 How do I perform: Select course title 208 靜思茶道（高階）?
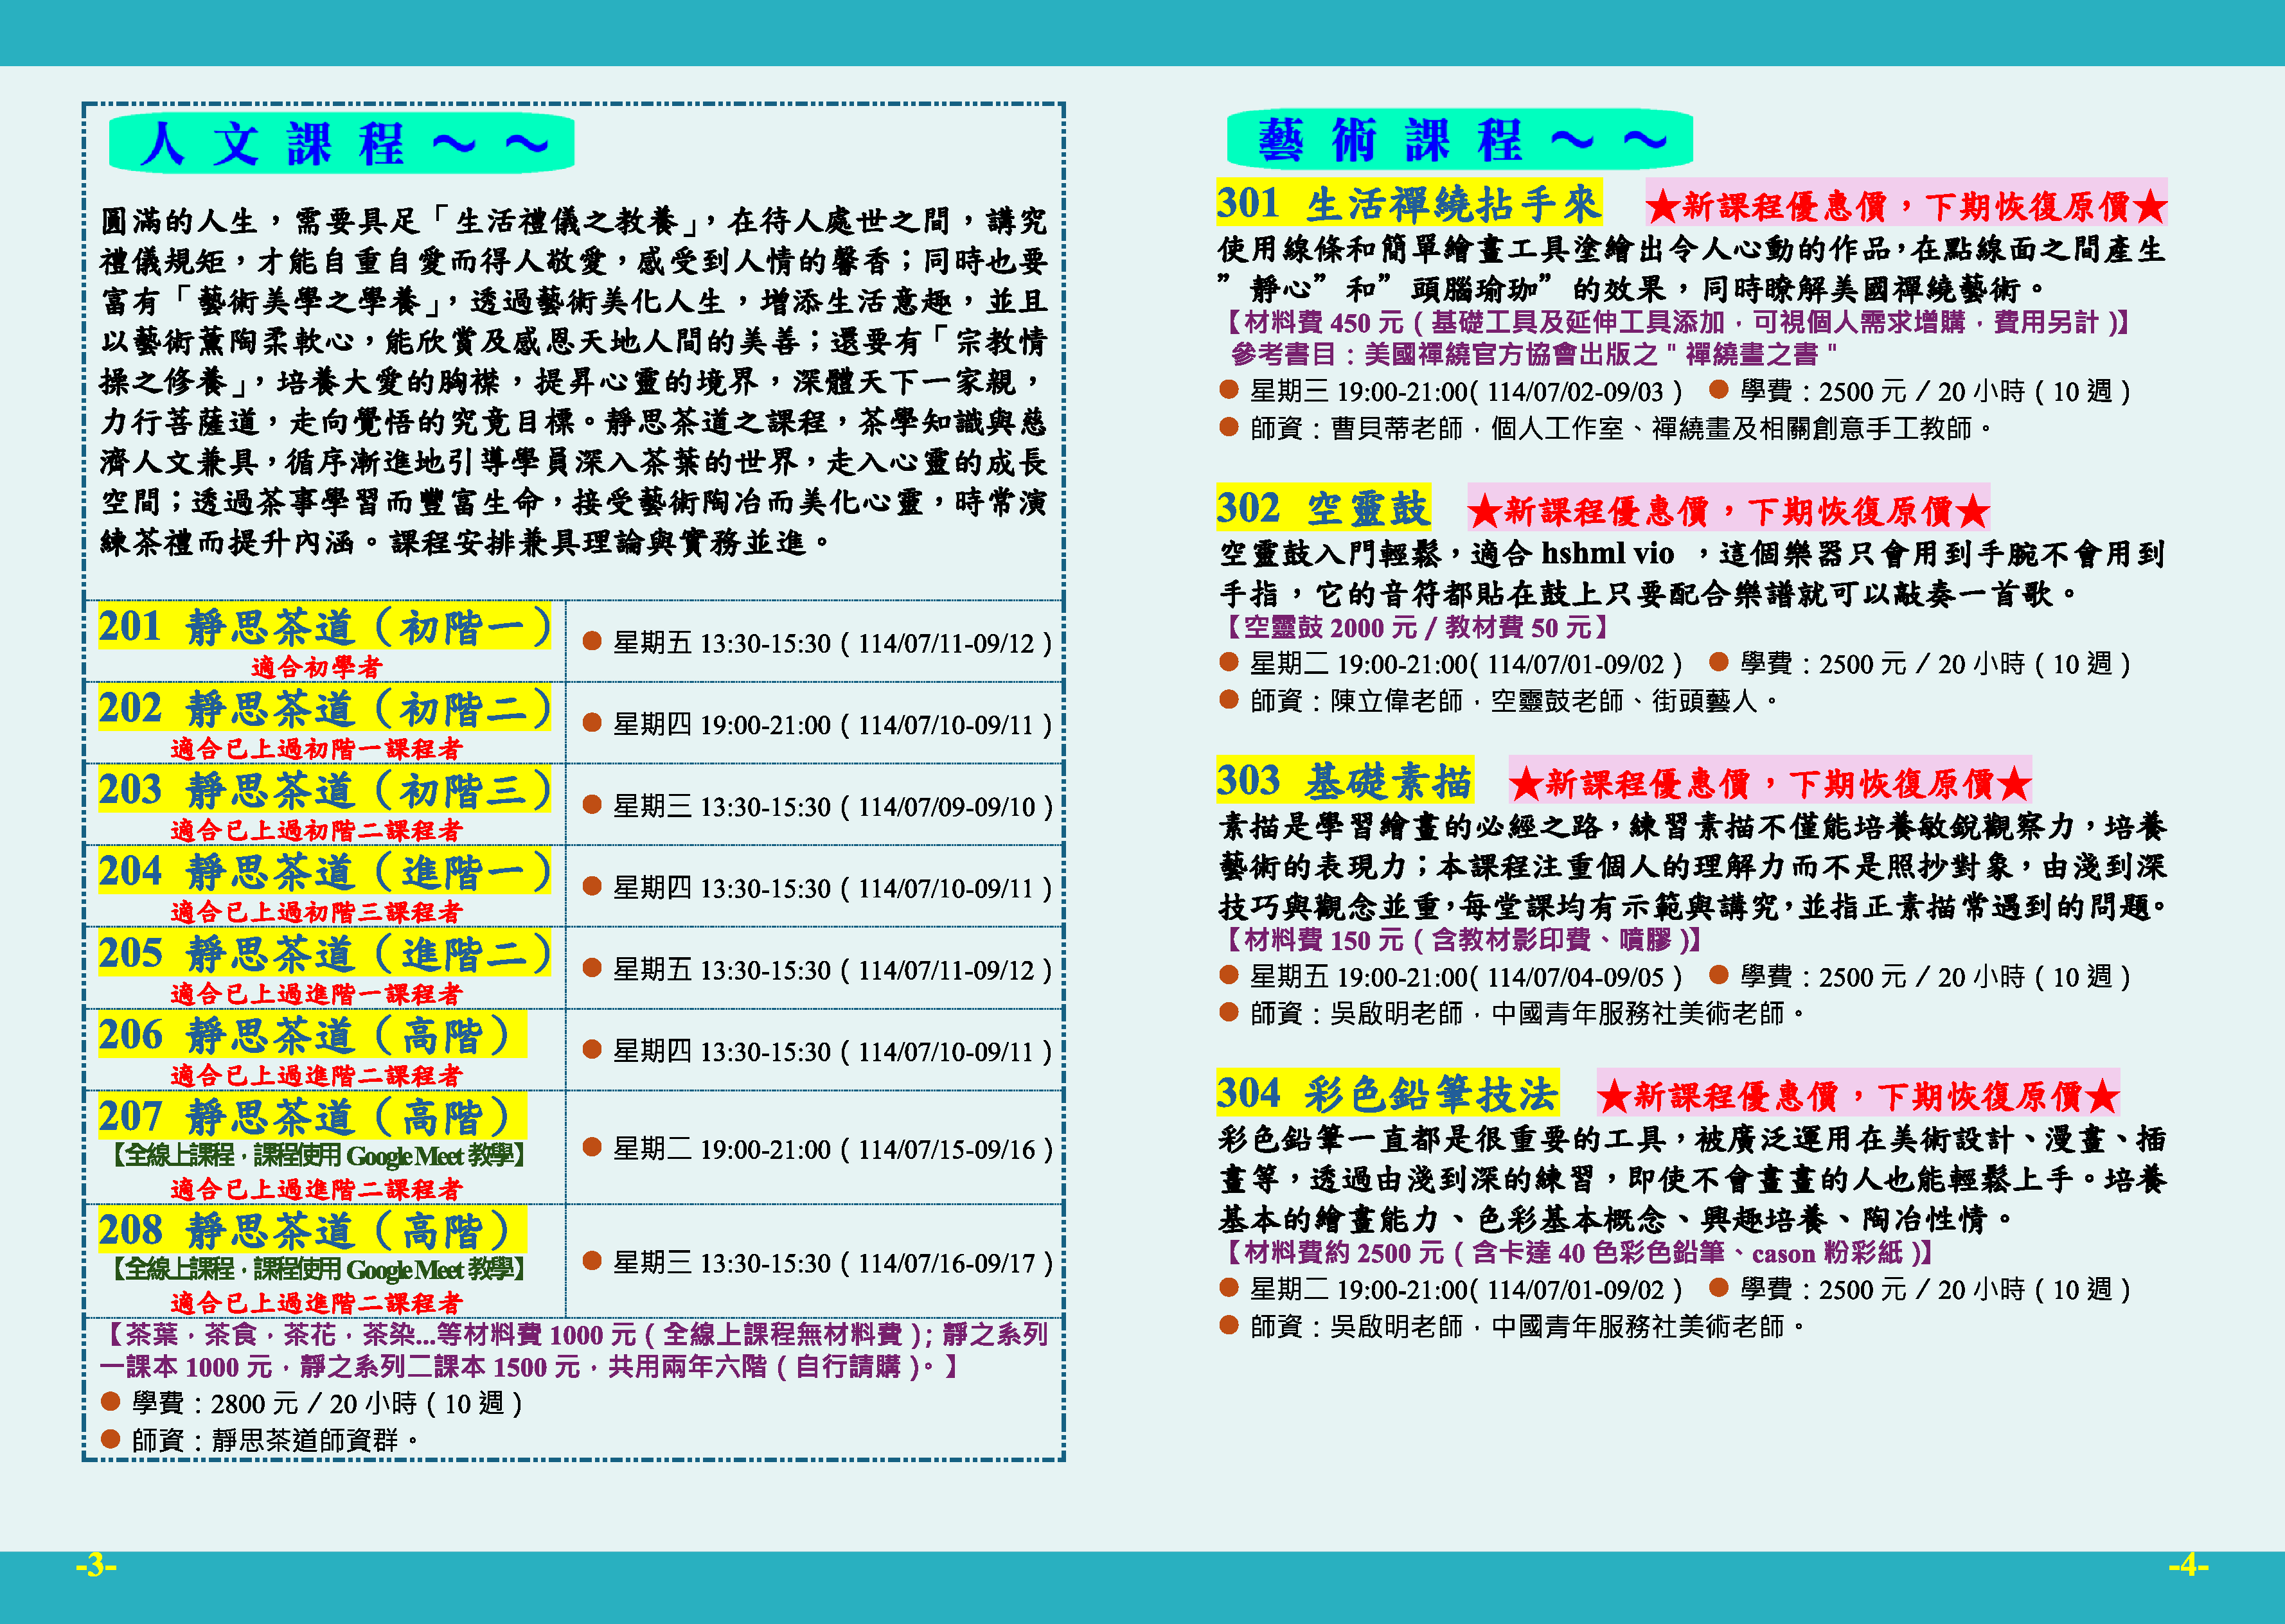point(312,1230)
